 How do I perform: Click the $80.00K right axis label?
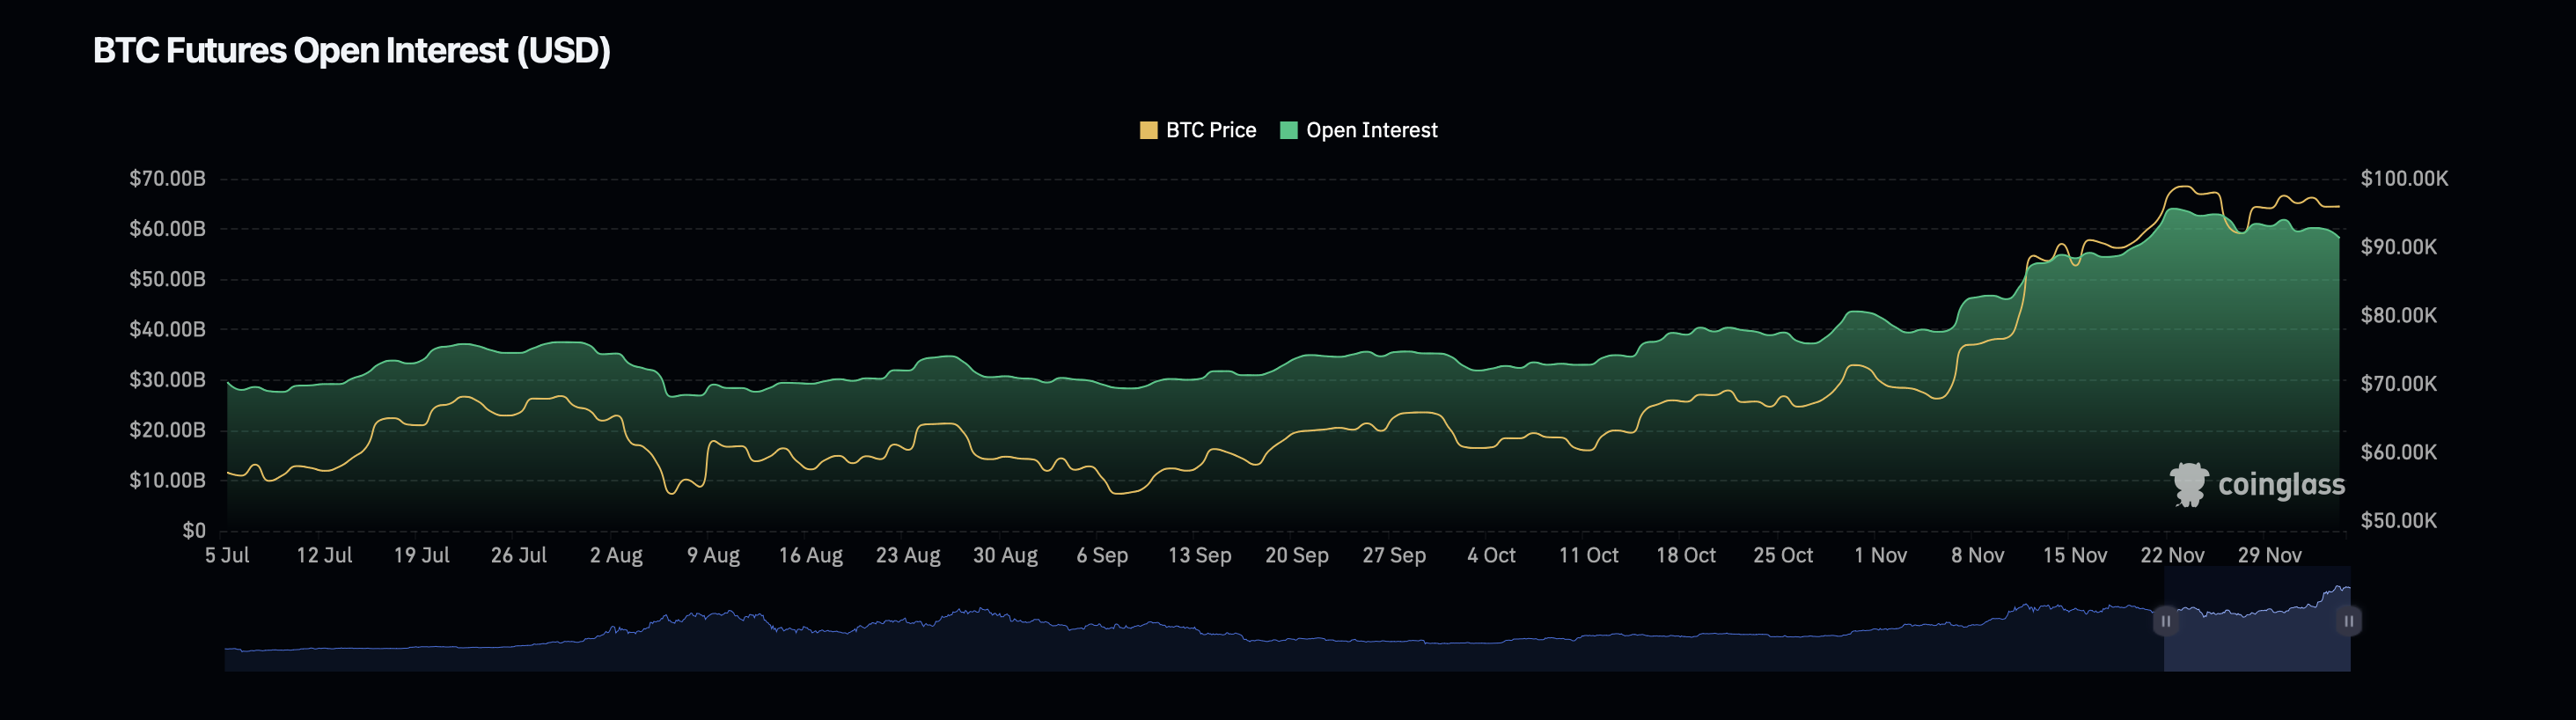coord(2398,316)
